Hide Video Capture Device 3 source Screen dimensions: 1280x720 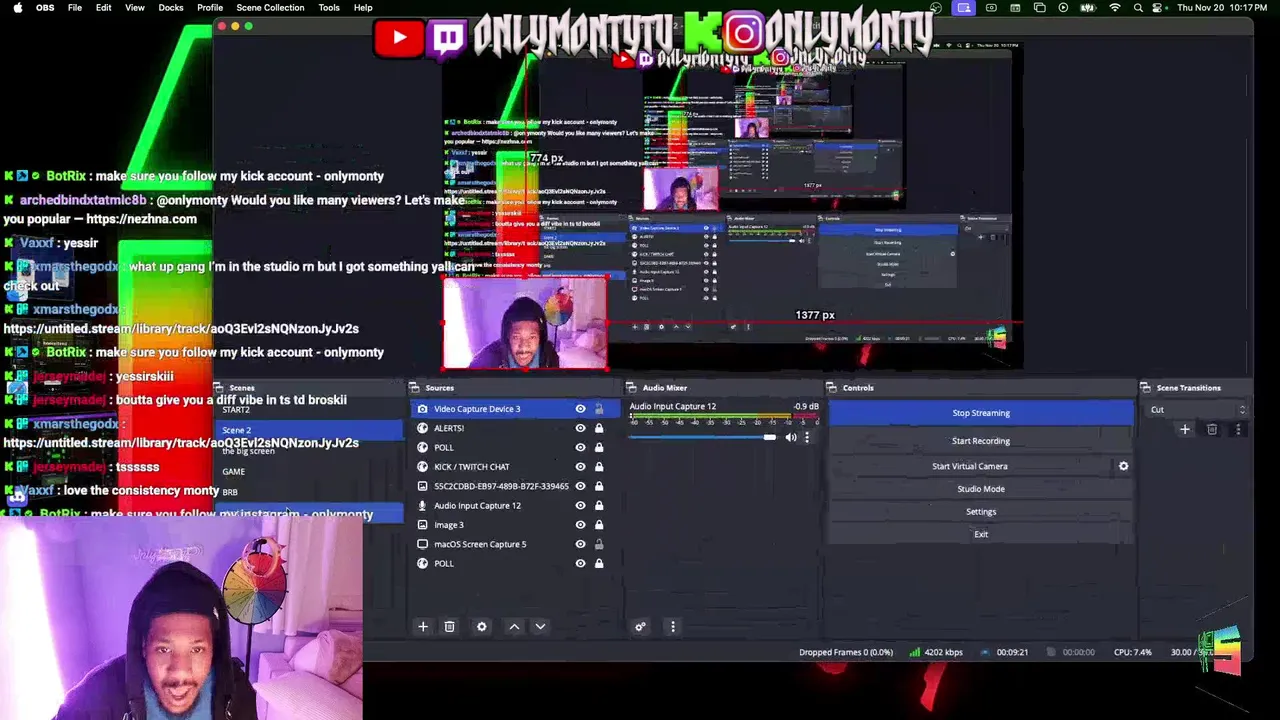coord(580,409)
